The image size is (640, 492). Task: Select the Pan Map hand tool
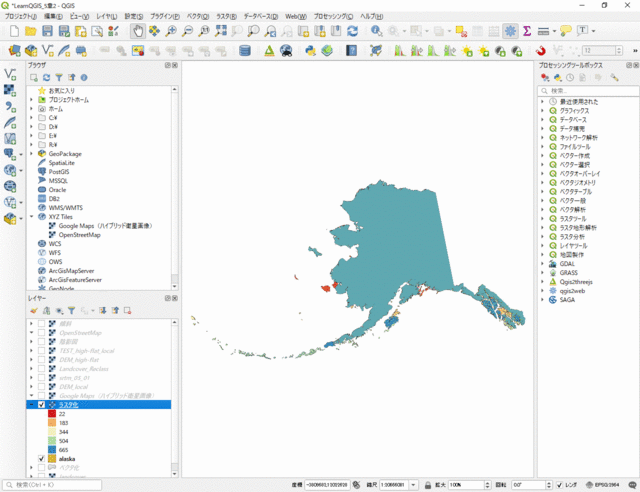(138, 31)
